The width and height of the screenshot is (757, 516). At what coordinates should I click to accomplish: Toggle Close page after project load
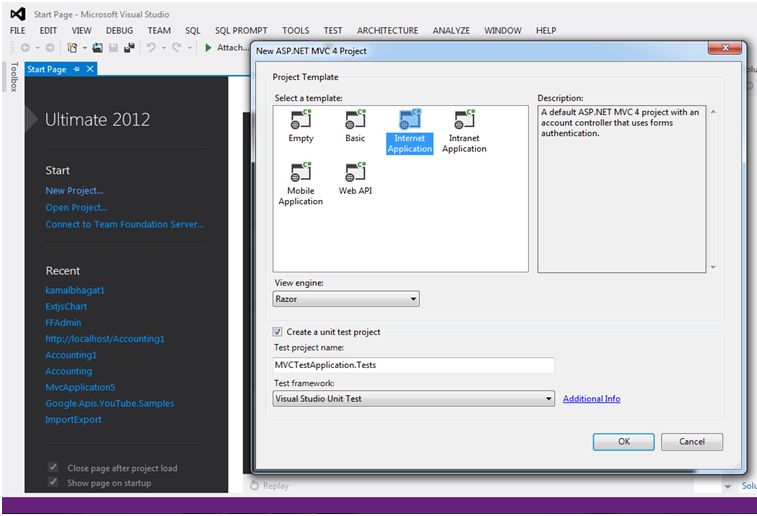[x=53, y=467]
